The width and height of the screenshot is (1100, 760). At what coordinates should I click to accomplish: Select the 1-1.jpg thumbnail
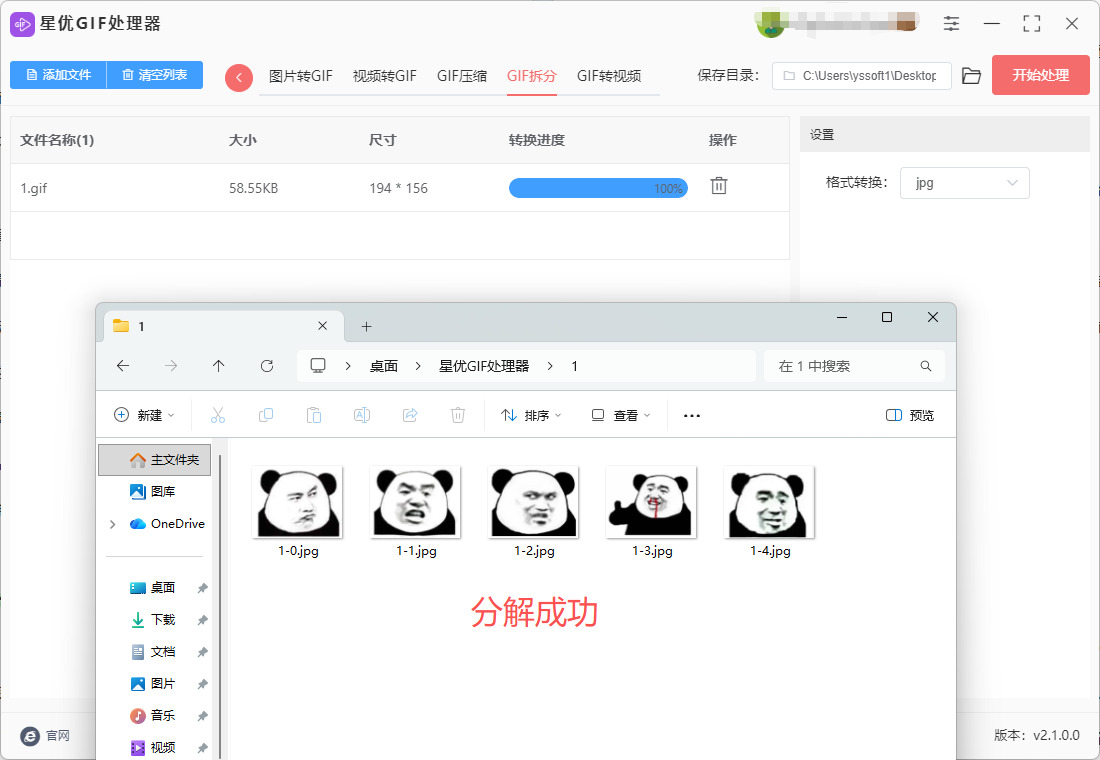[x=416, y=502]
